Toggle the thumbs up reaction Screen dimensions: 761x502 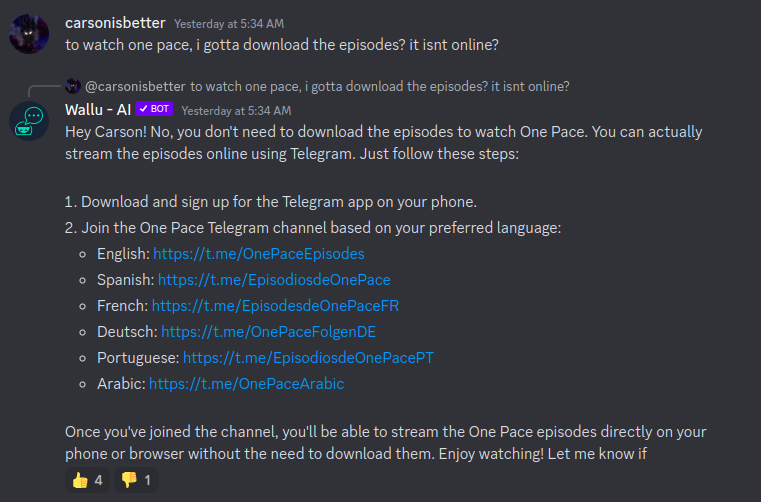[x=88, y=481]
